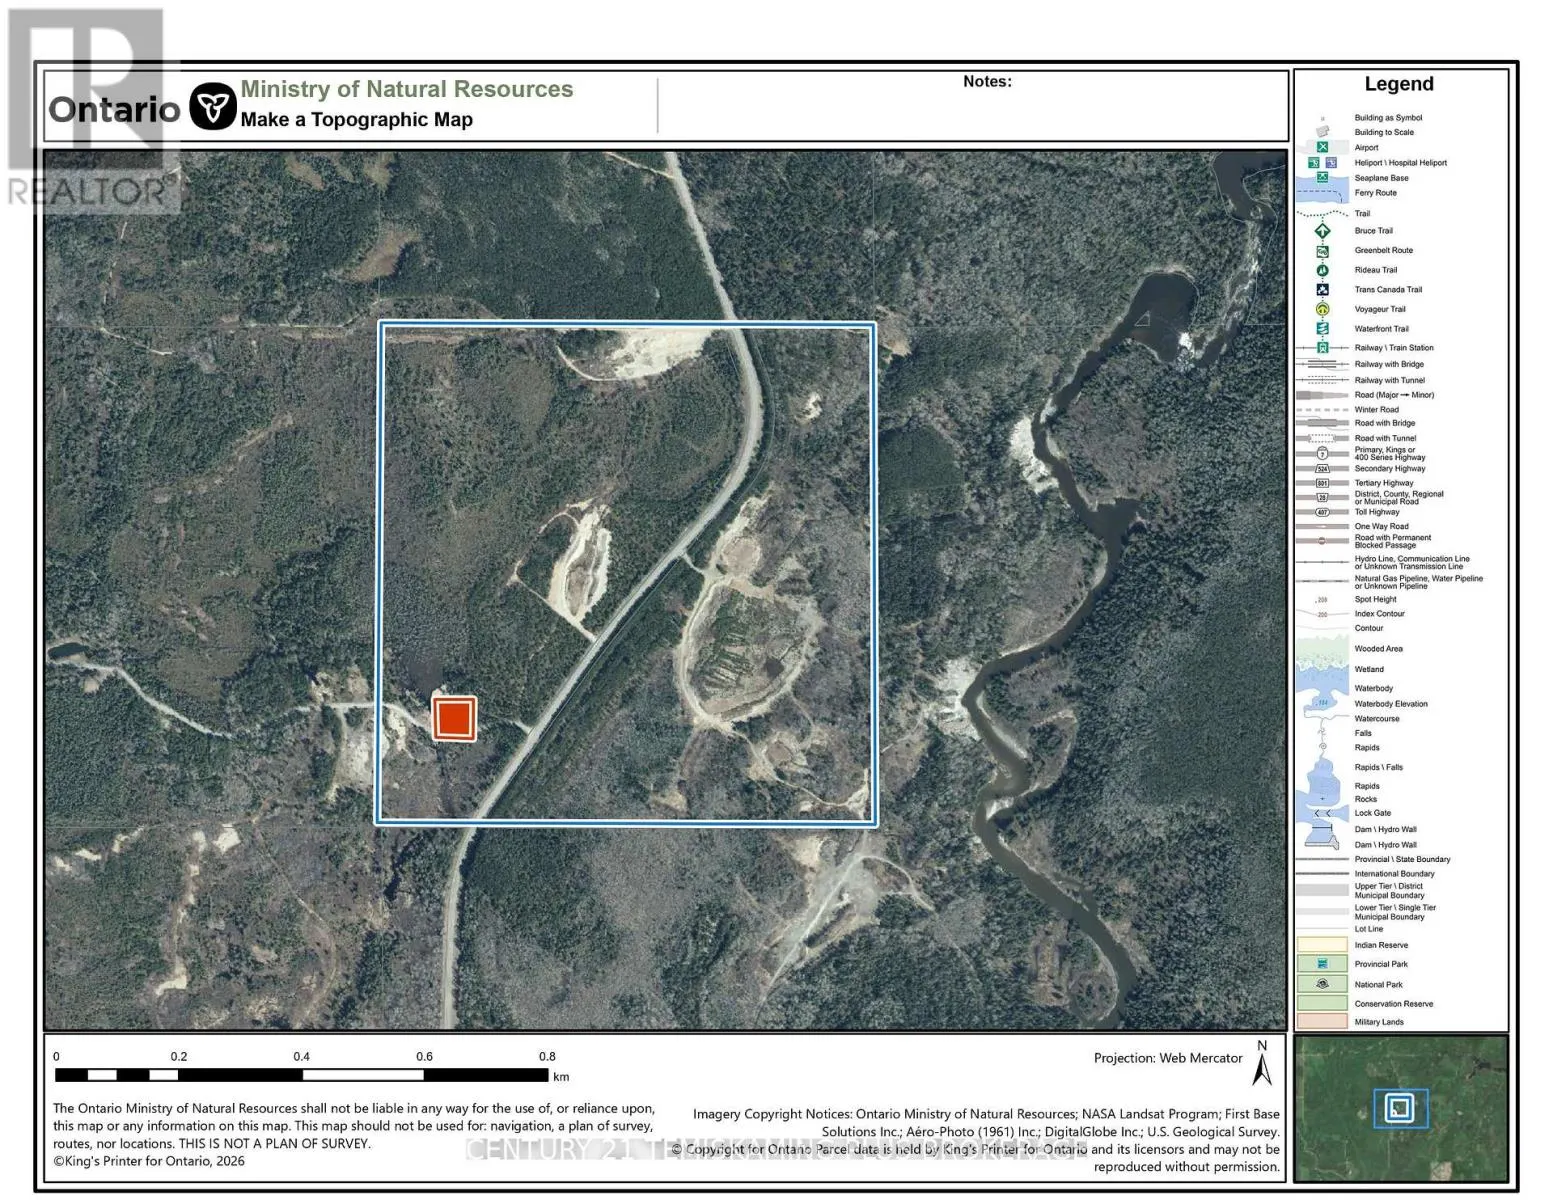Click the Rideau Trail round icon in the legend
The image size is (1553, 1200).
[x=1322, y=270]
